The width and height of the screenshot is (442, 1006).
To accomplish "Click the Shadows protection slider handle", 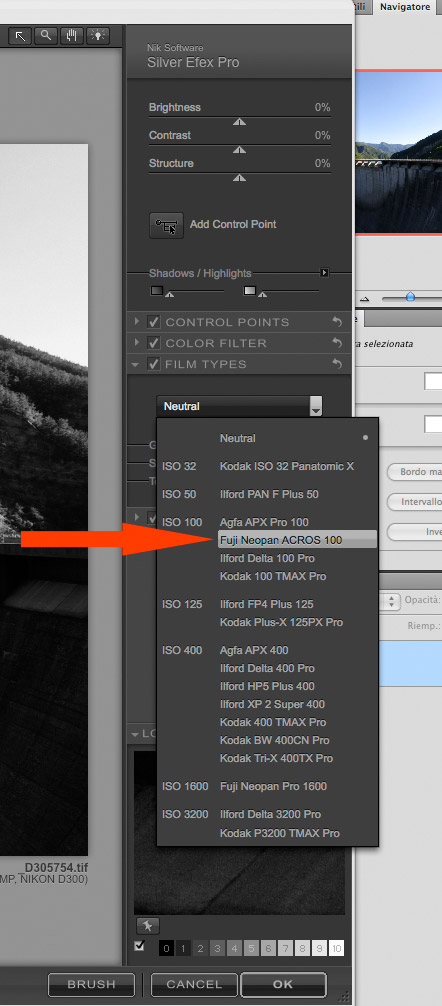I will pyautogui.click(x=170, y=294).
